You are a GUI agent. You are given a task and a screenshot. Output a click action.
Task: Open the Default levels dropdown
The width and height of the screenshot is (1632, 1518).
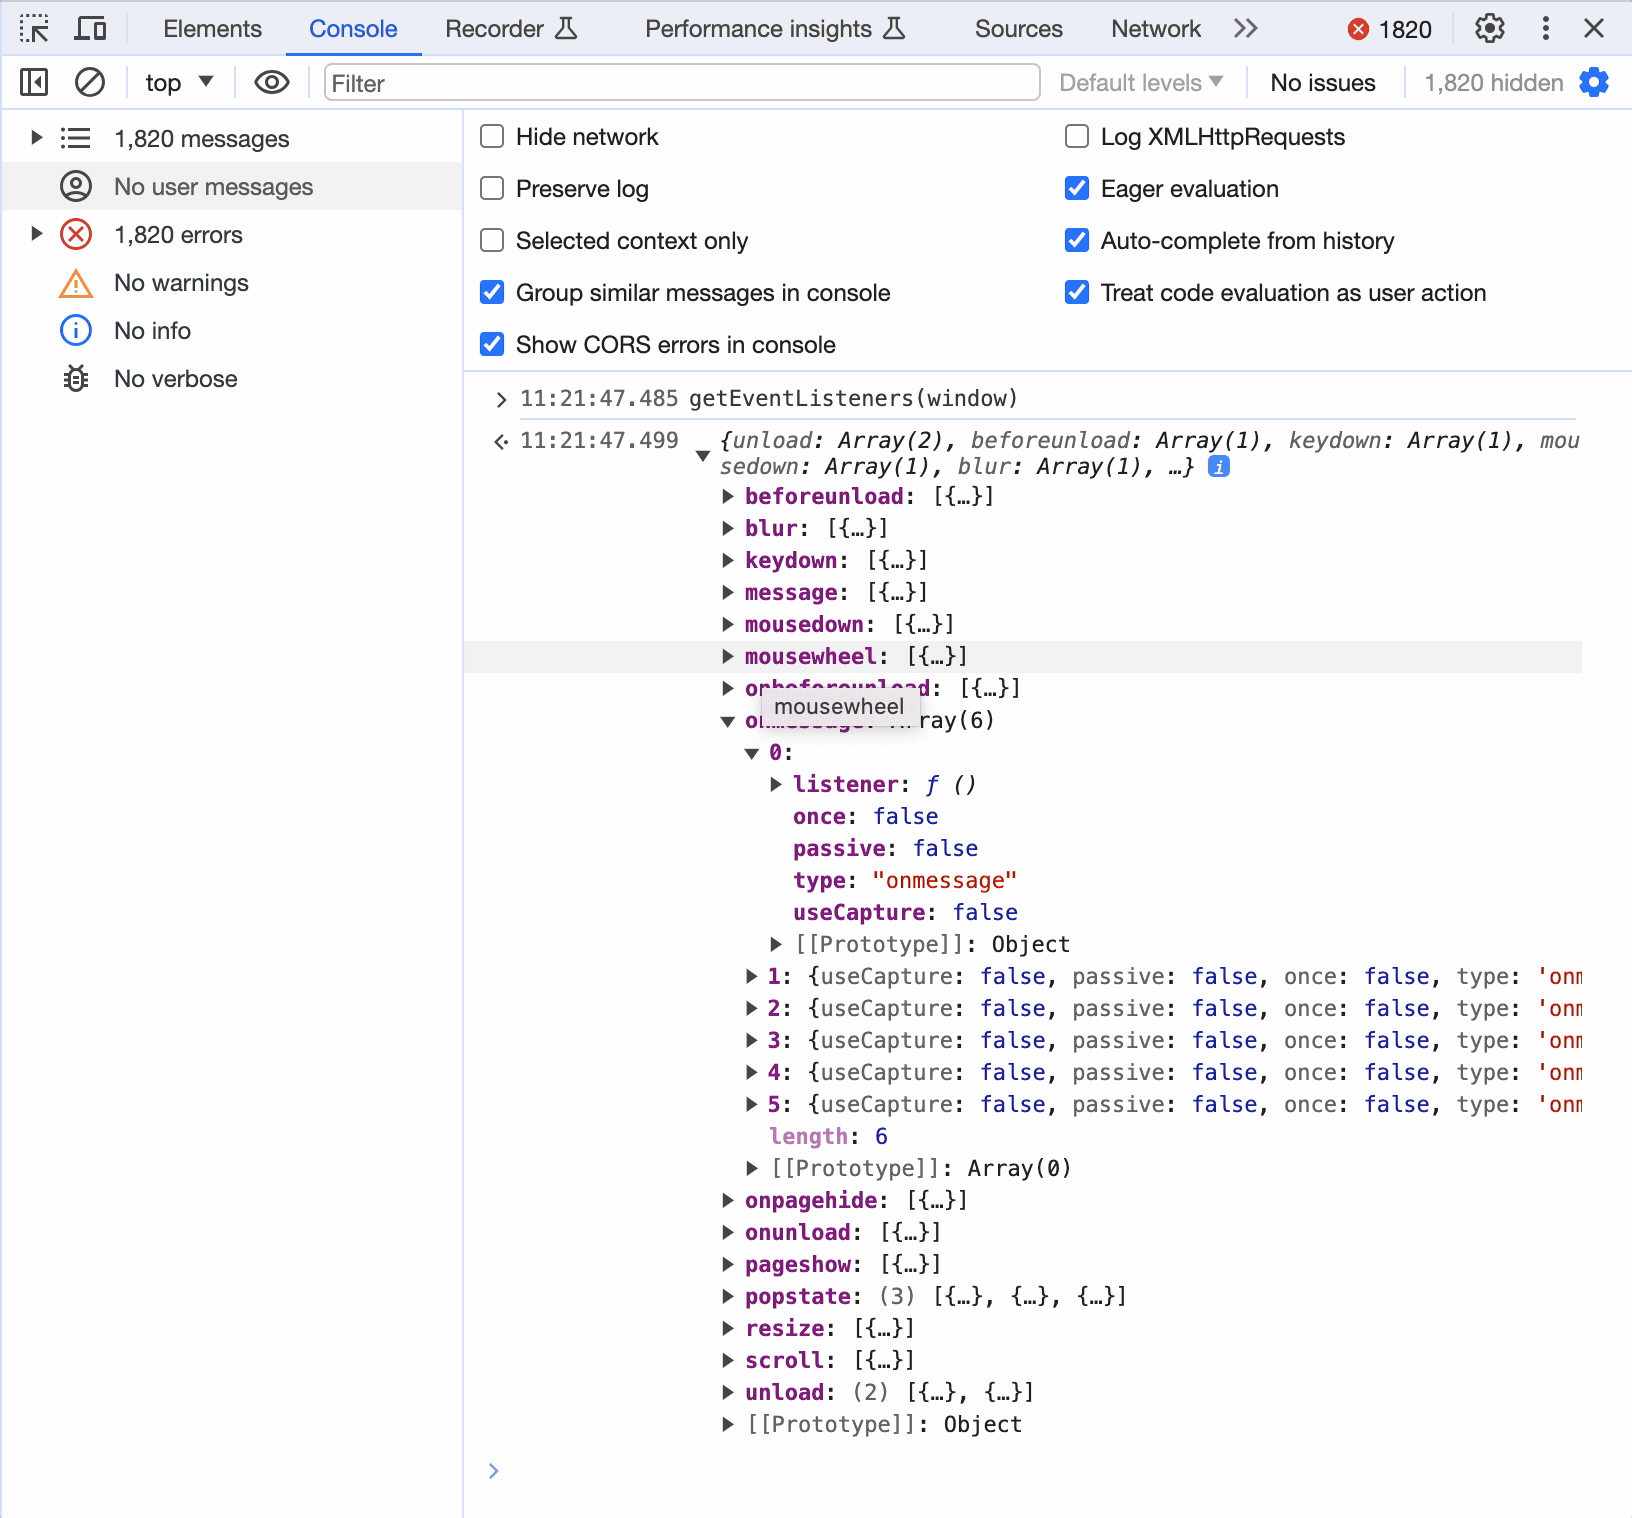click(x=1141, y=83)
